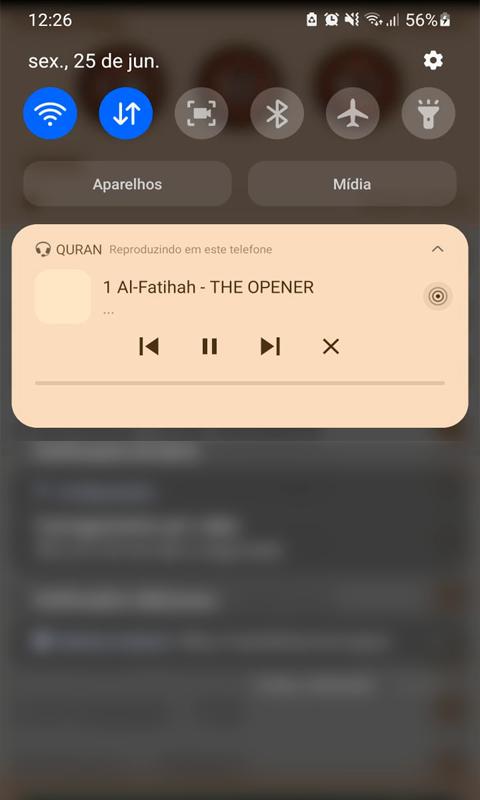Tap the battery percentage indicator
Screen dimensions: 480x800
point(421,20)
